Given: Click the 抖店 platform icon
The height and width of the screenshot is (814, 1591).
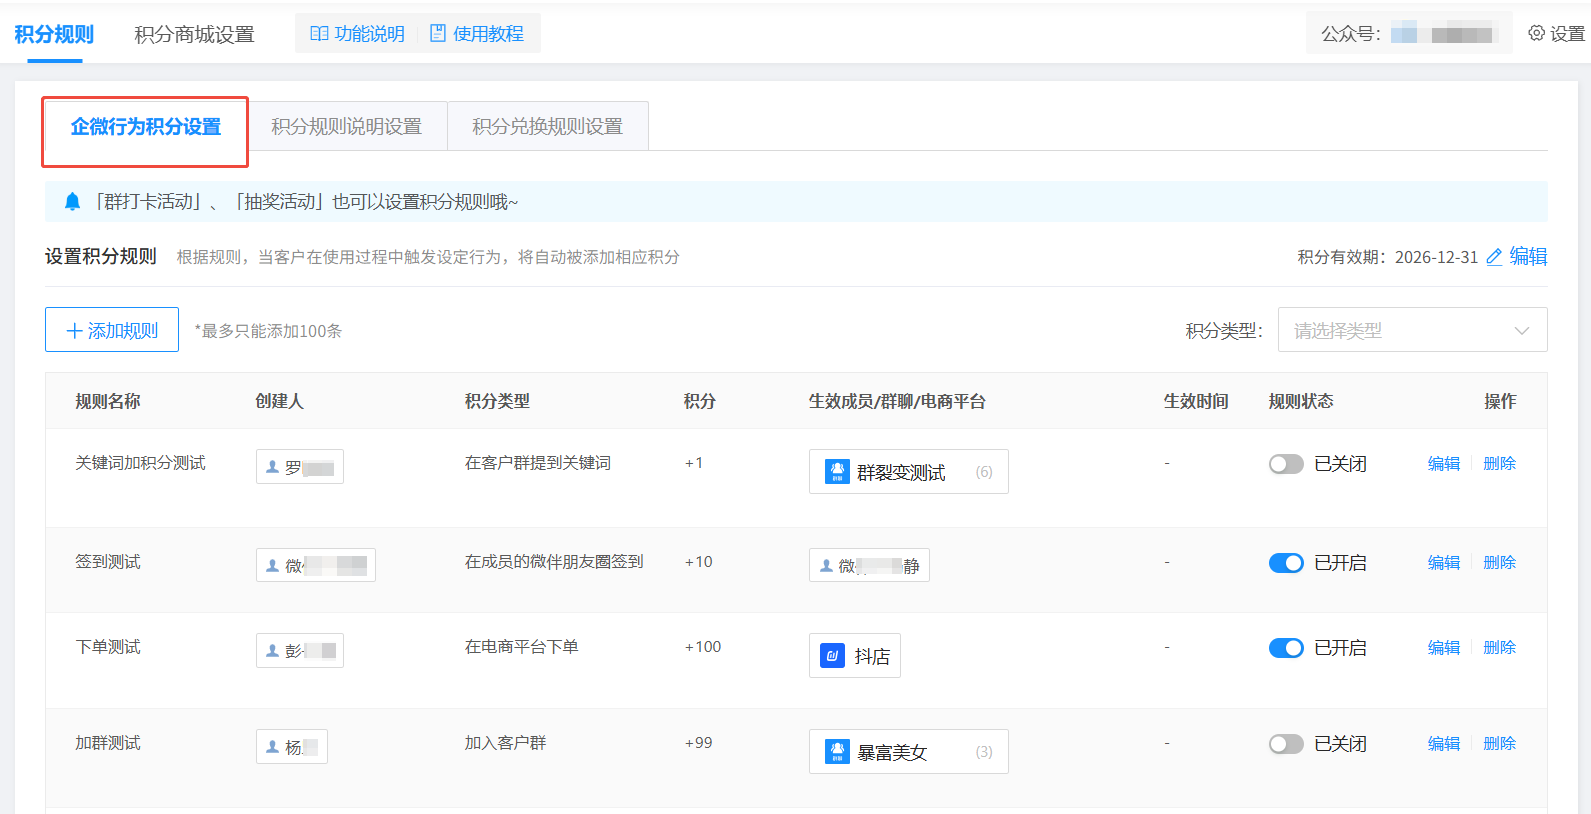Looking at the screenshot, I should (832, 656).
